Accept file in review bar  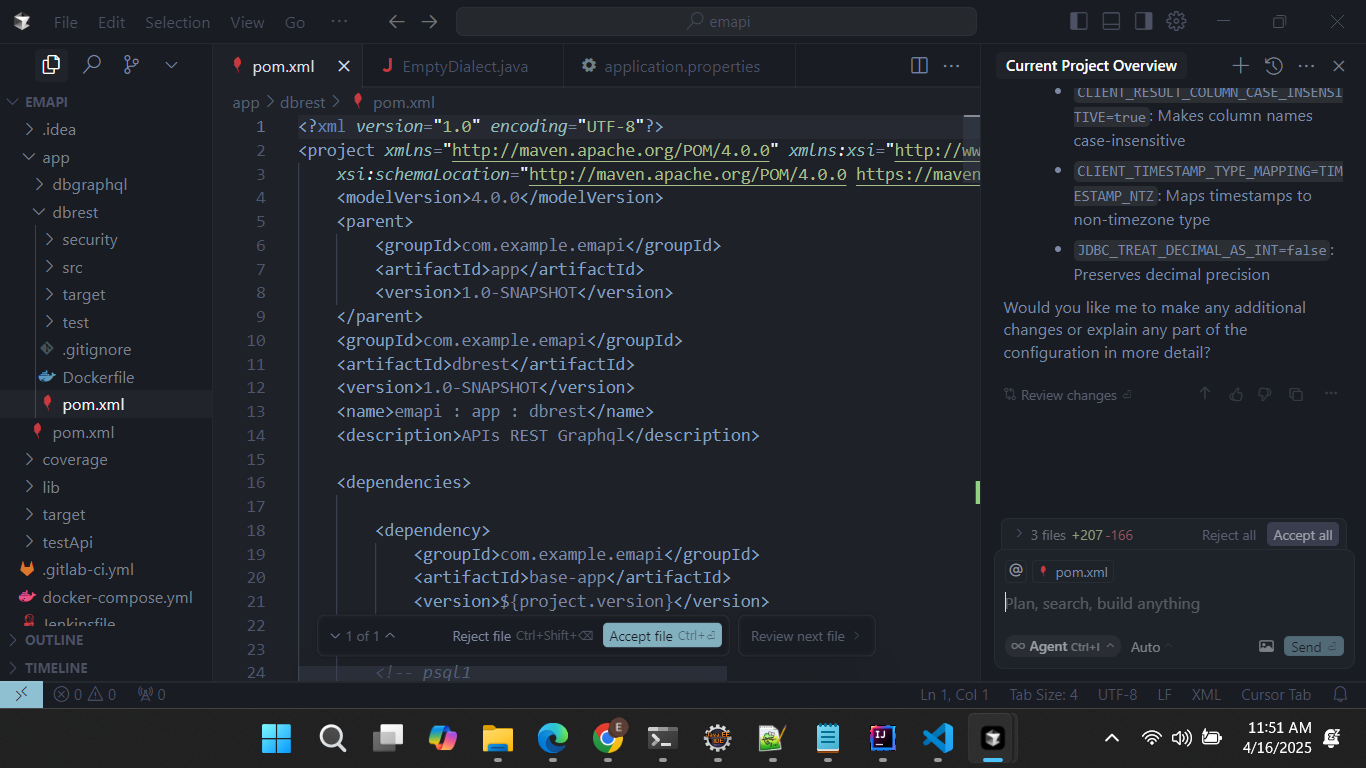[662, 636]
